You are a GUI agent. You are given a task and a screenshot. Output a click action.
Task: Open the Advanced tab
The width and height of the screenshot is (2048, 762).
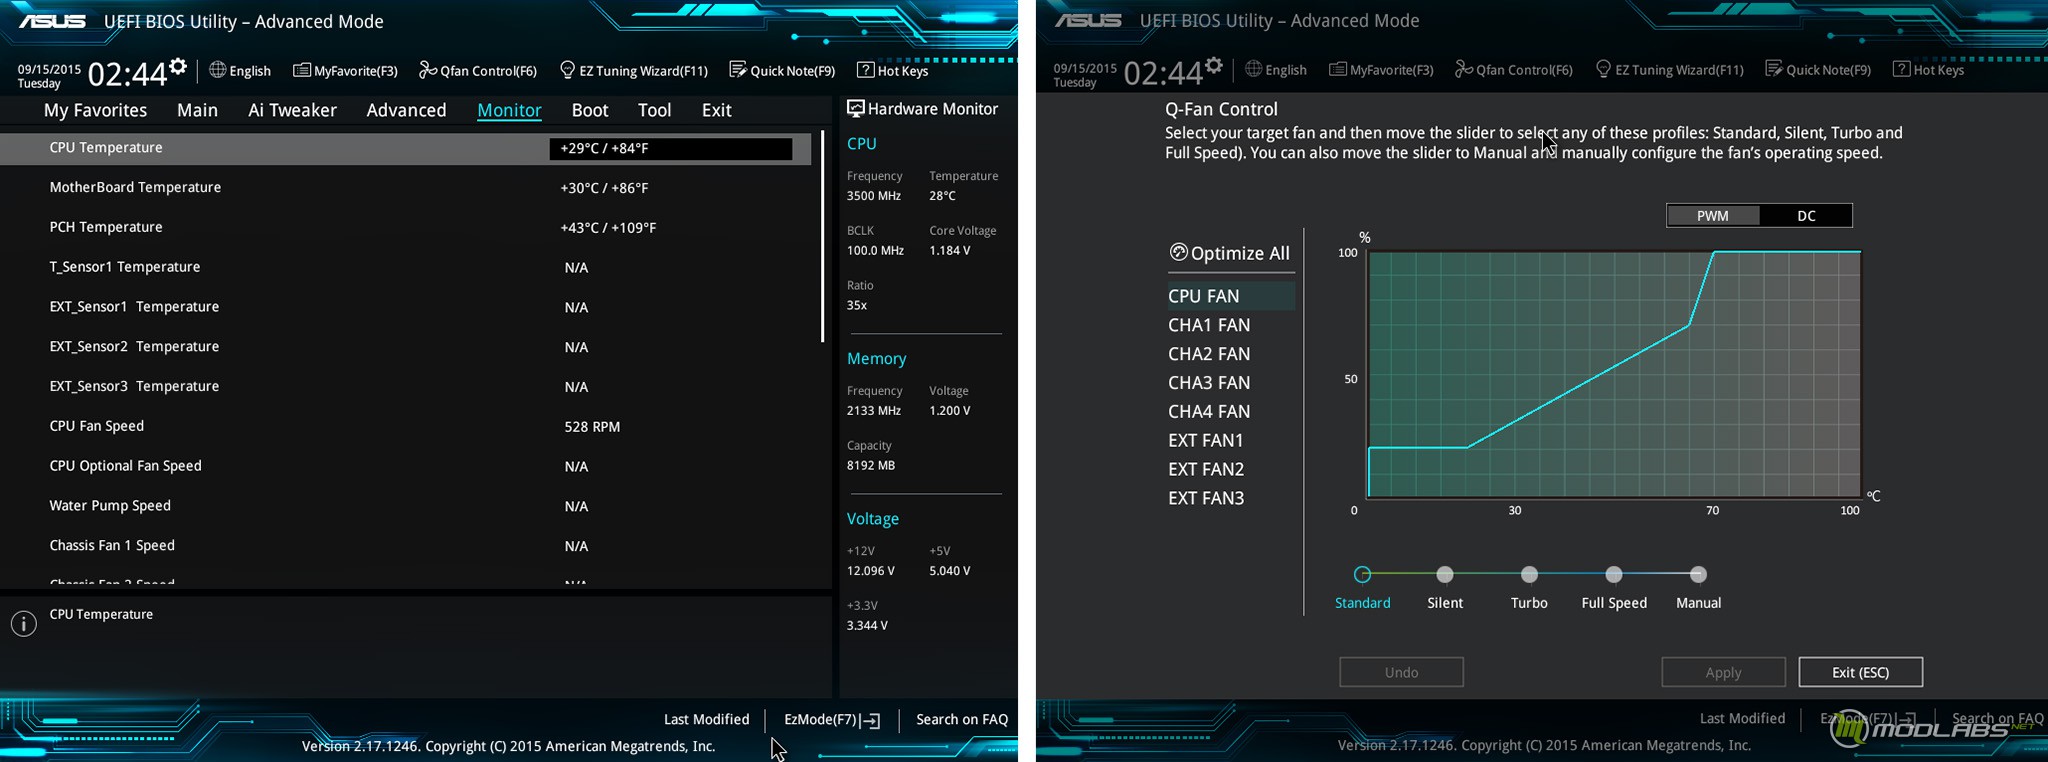pyautogui.click(x=406, y=110)
